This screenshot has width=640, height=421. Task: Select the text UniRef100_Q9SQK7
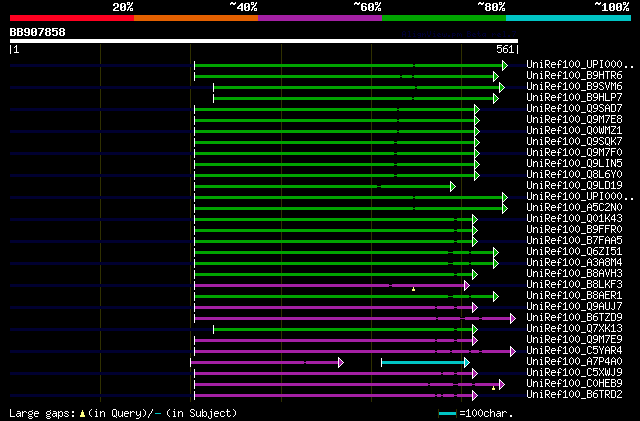[x=574, y=142]
